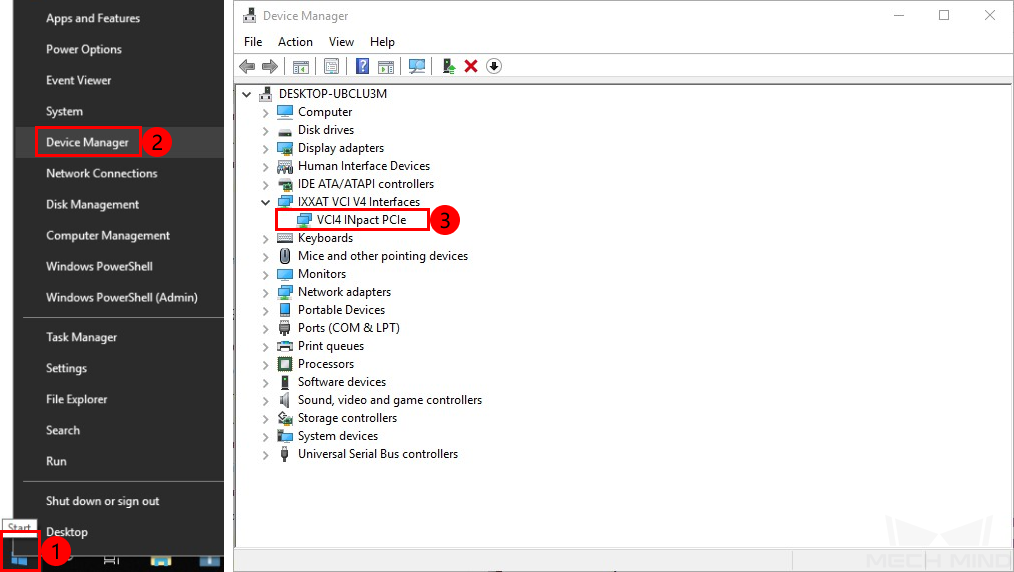Click the blue Help question mark icon
The width and height of the screenshot is (1014, 572).
coord(363,66)
